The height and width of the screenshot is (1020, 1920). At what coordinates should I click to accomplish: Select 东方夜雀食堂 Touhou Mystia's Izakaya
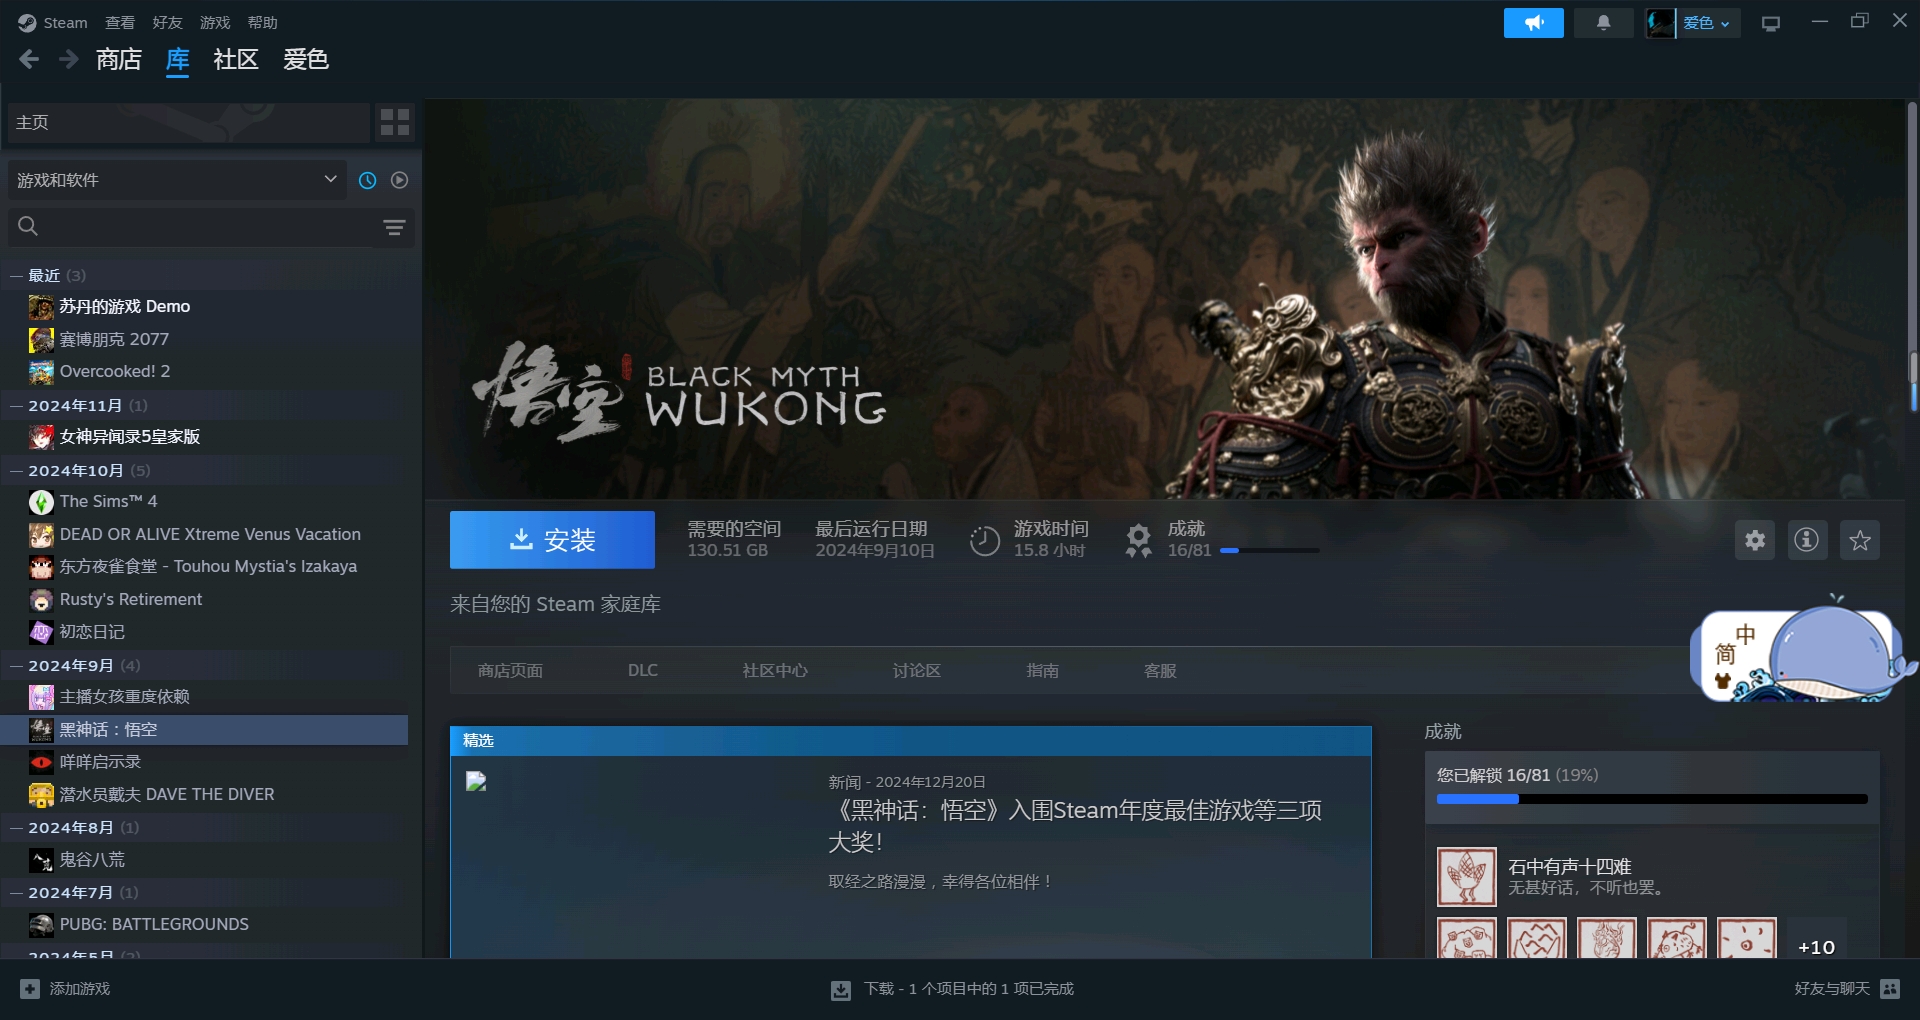point(205,566)
